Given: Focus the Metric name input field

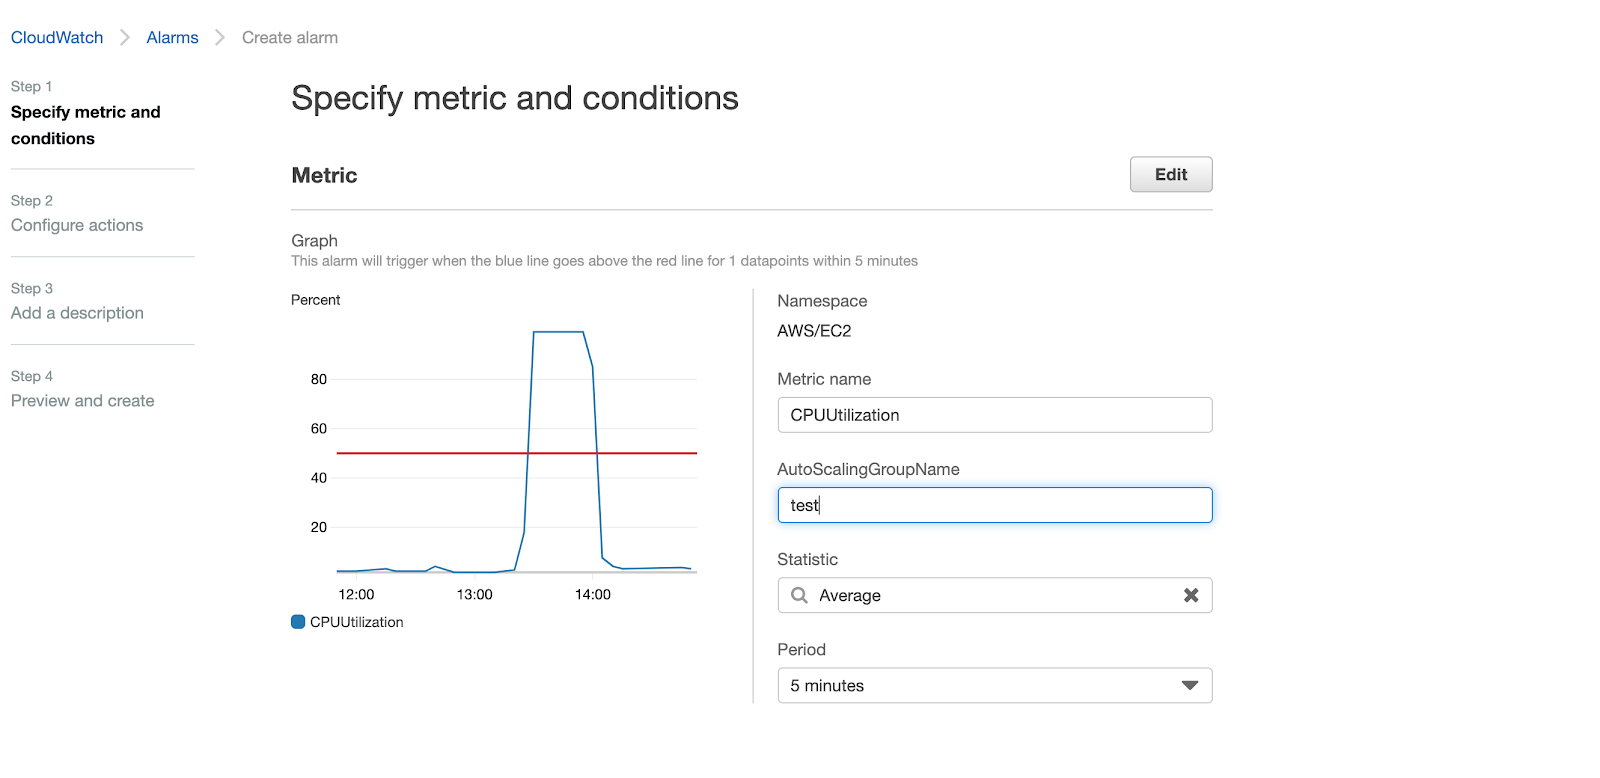Looking at the screenshot, I should click(x=994, y=415).
